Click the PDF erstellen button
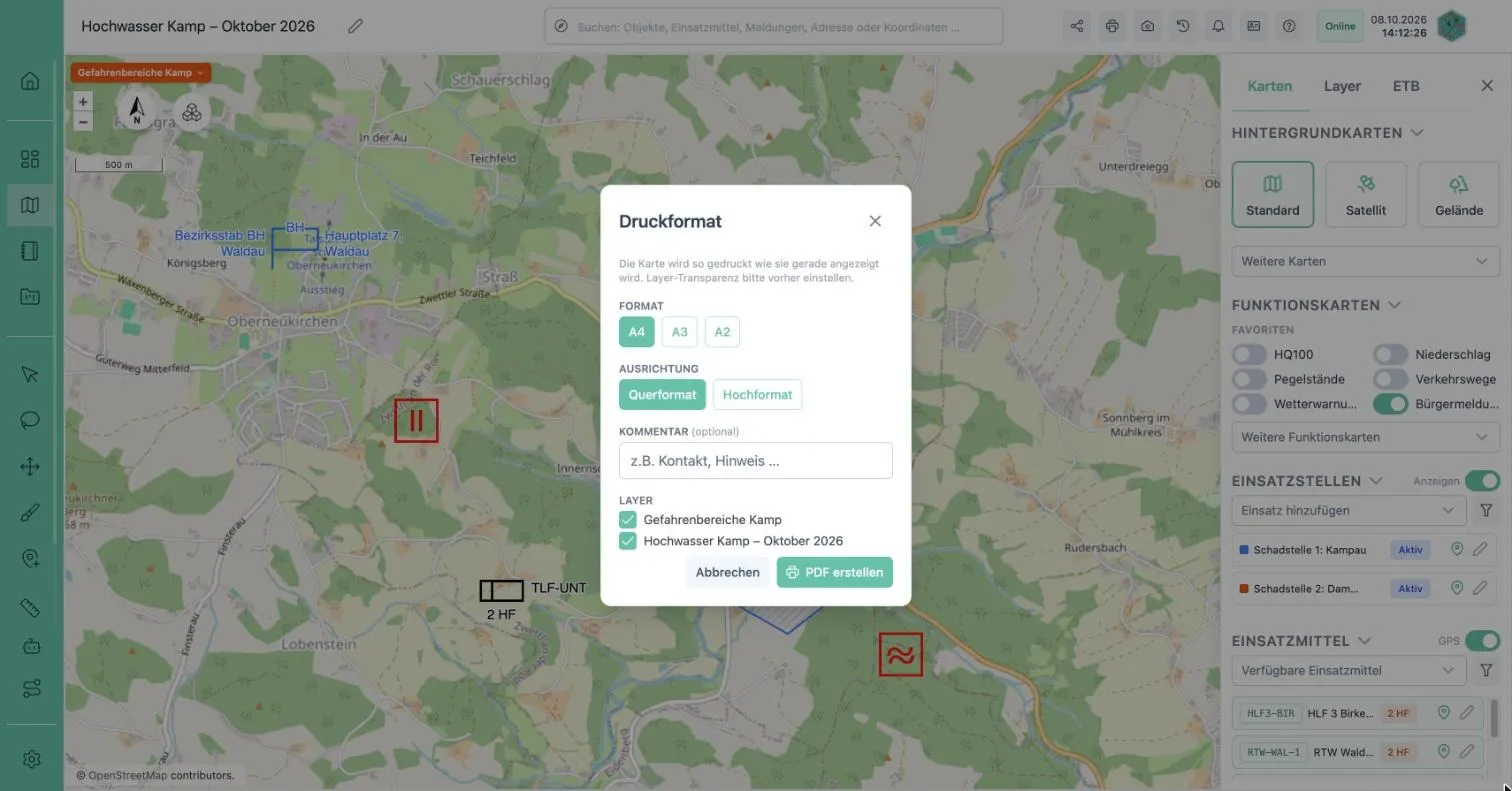The image size is (1512, 791). click(834, 572)
